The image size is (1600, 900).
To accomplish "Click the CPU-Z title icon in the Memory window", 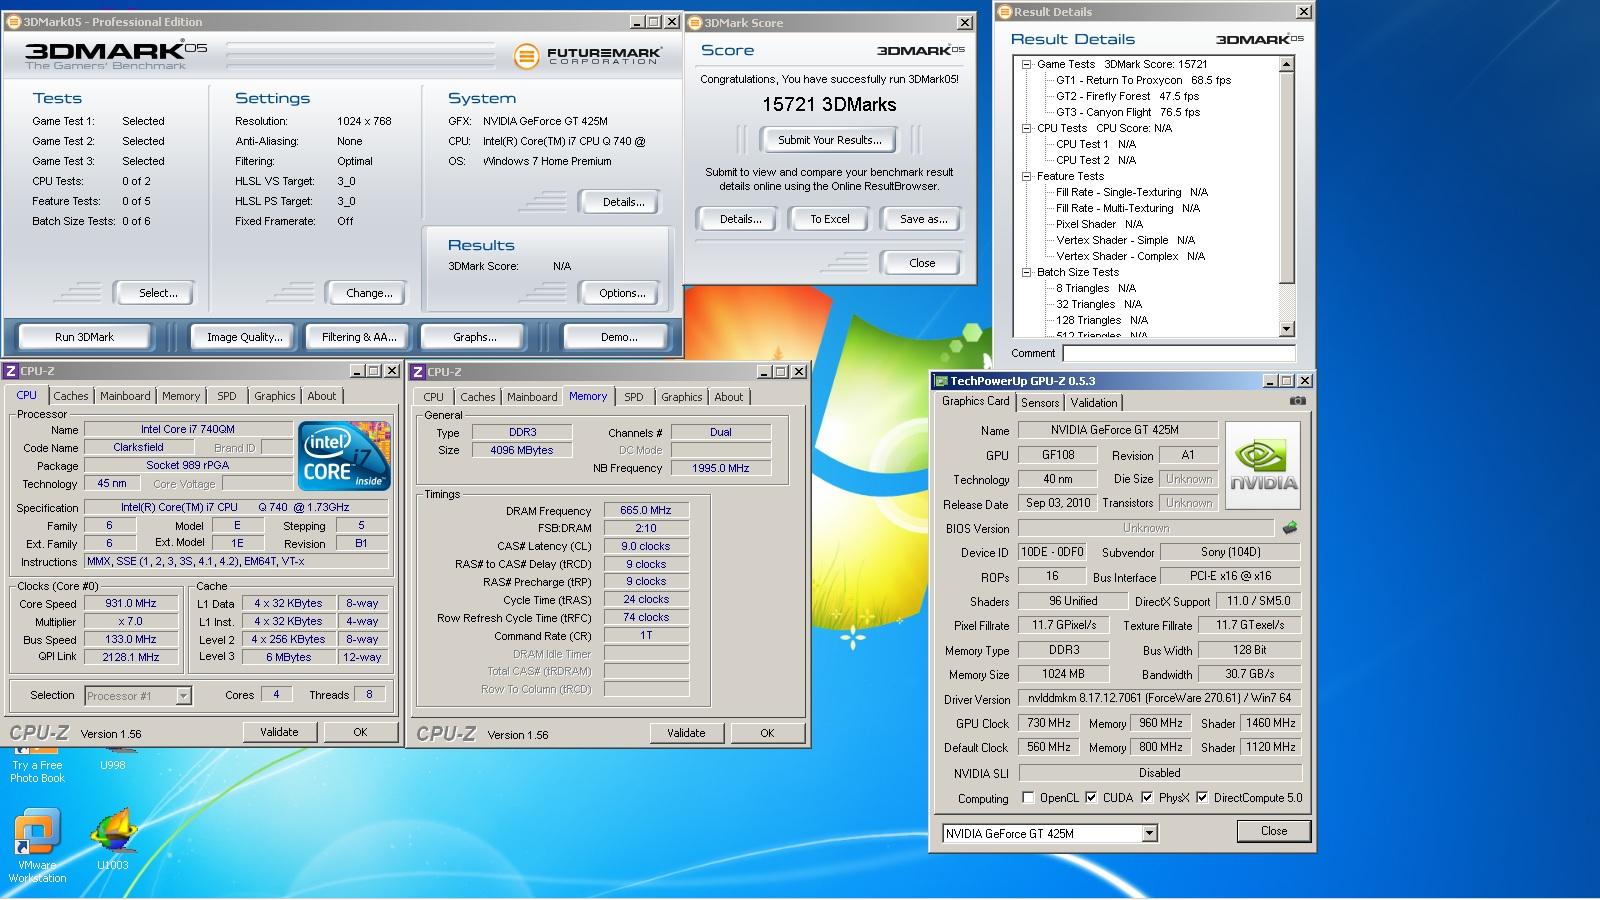I will [x=418, y=372].
